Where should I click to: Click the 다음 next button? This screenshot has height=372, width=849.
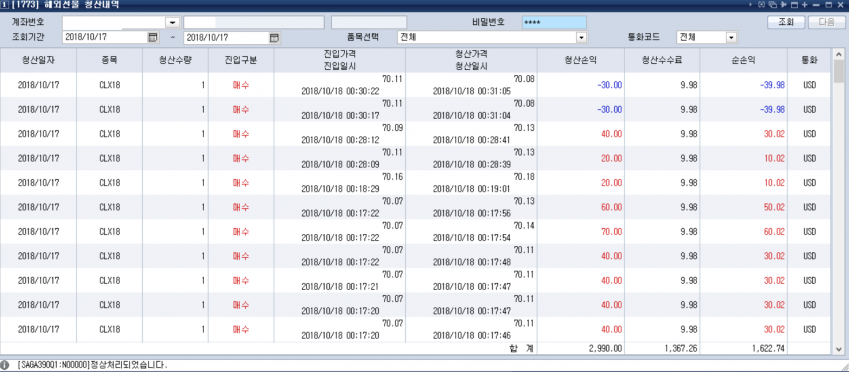pyautogui.click(x=827, y=22)
